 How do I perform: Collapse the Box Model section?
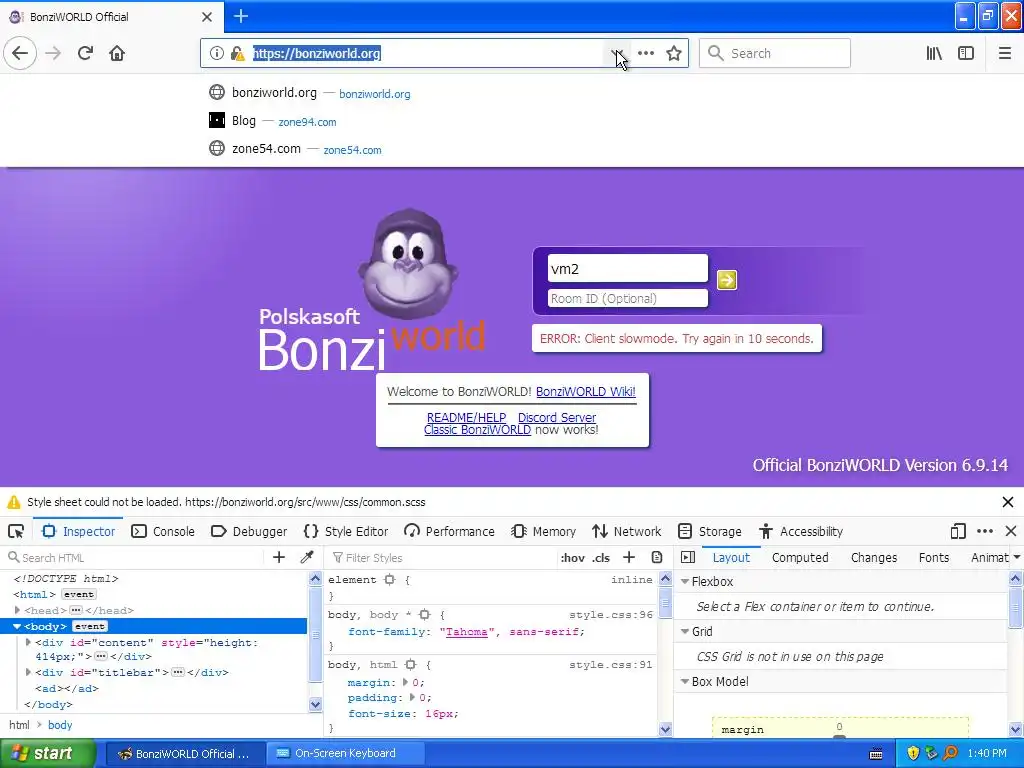click(685, 682)
